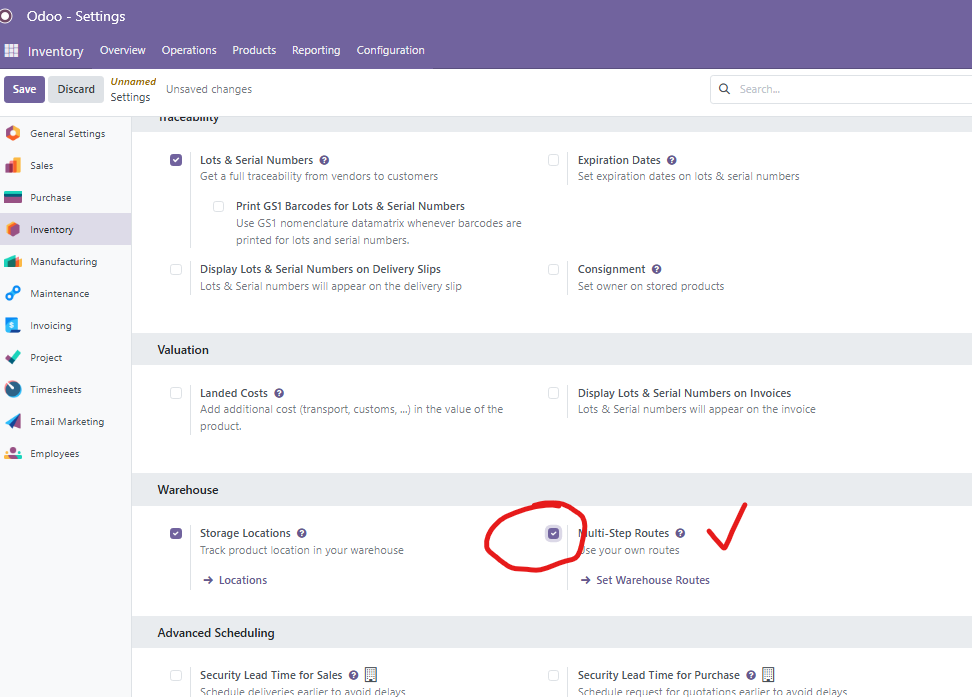Tick Print GS1 Barcodes checkbox
The height and width of the screenshot is (697, 972).
click(x=218, y=207)
